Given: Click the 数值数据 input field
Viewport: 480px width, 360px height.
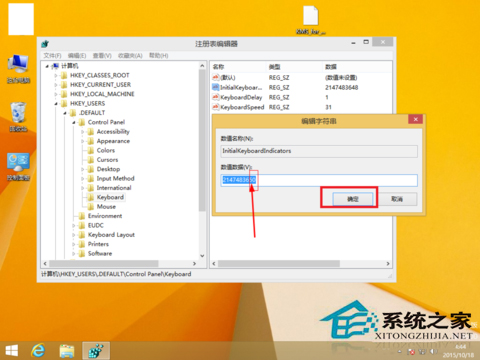Looking at the screenshot, I should (319, 180).
